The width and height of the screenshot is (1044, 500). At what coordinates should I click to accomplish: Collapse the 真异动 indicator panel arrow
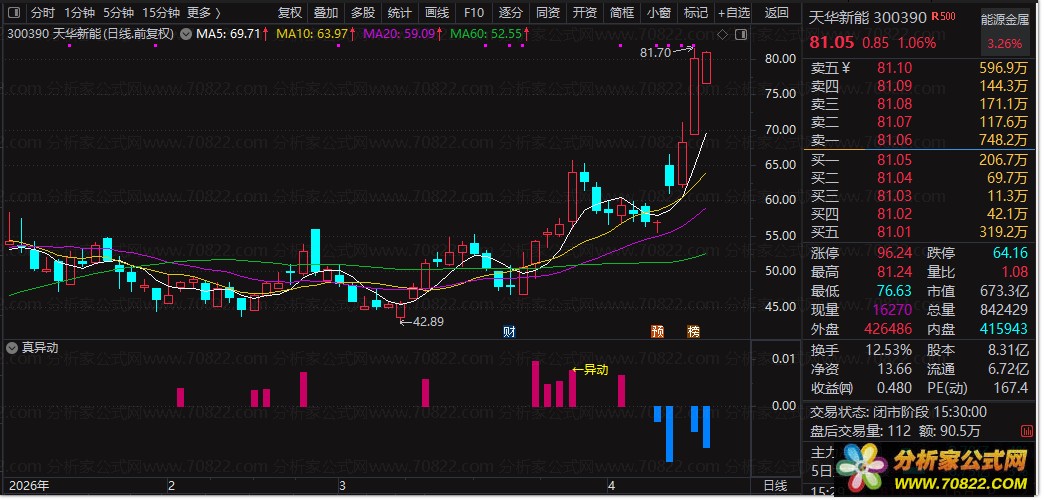[12, 348]
